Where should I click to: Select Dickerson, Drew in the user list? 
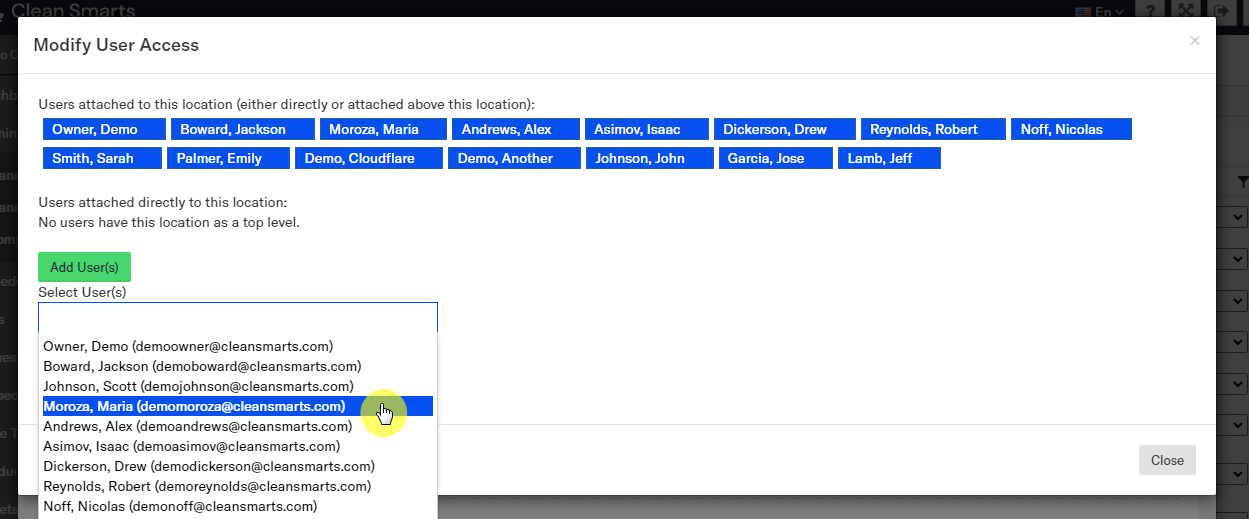click(209, 466)
